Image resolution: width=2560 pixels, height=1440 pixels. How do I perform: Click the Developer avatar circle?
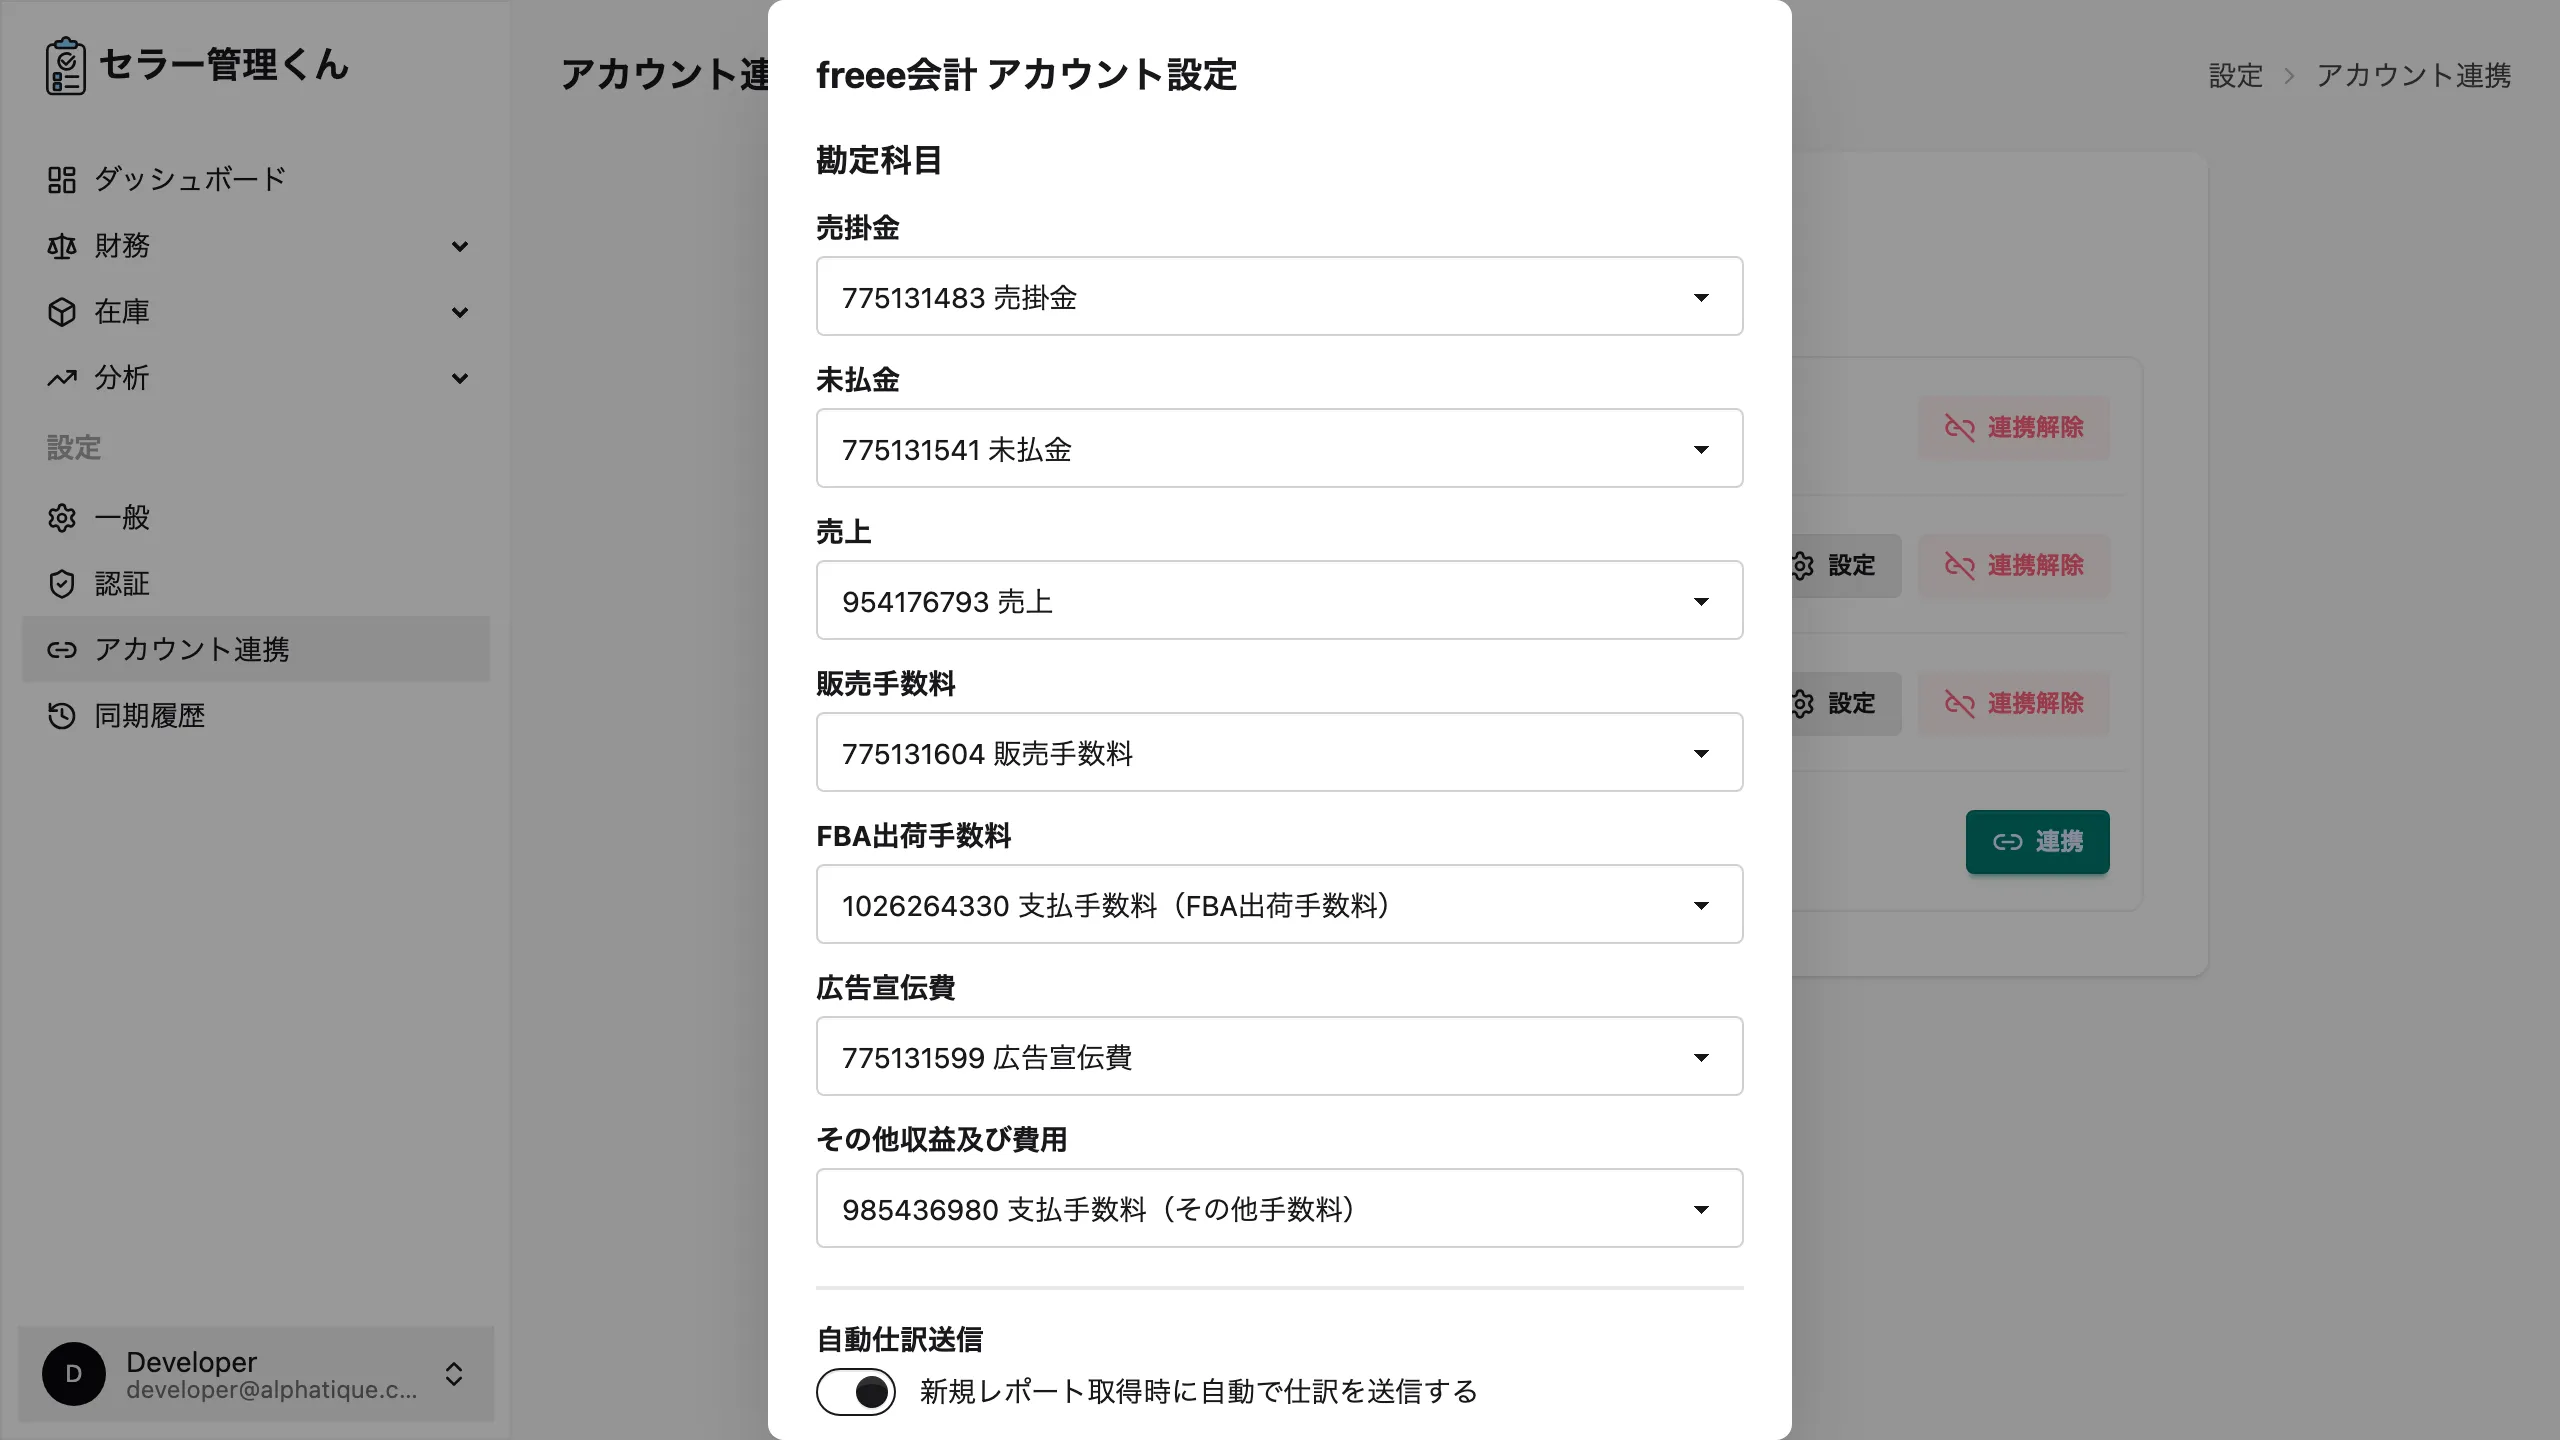coord(74,1374)
